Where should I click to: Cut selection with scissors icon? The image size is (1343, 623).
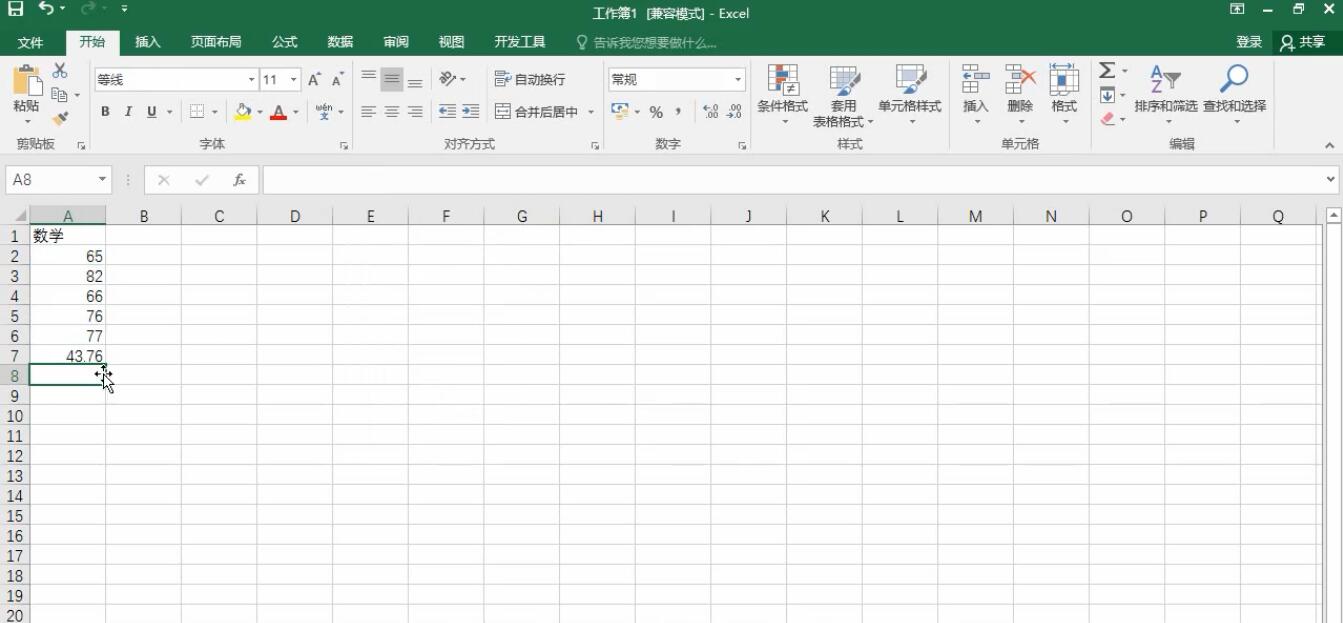(x=60, y=71)
